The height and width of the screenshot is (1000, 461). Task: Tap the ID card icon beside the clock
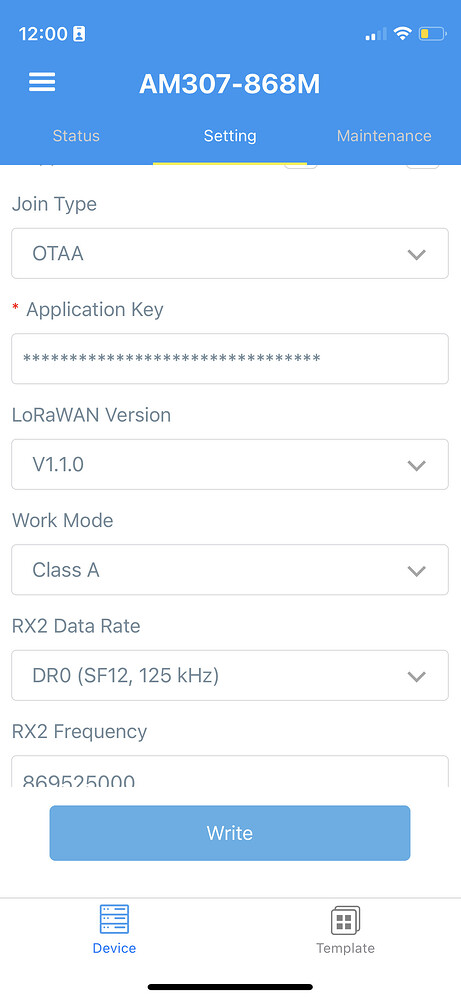tap(79, 34)
